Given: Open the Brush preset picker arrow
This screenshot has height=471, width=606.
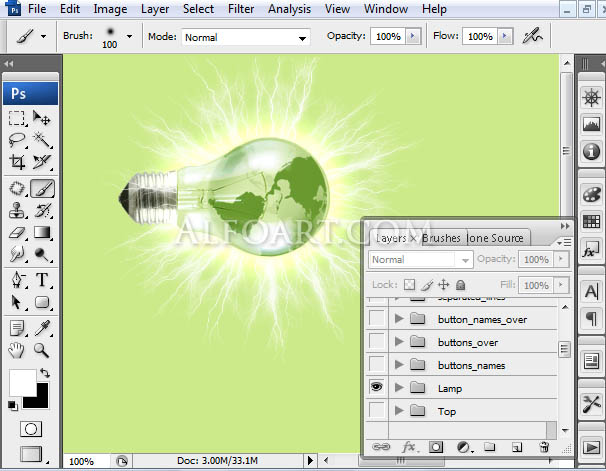Looking at the screenshot, I should [129, 36].
